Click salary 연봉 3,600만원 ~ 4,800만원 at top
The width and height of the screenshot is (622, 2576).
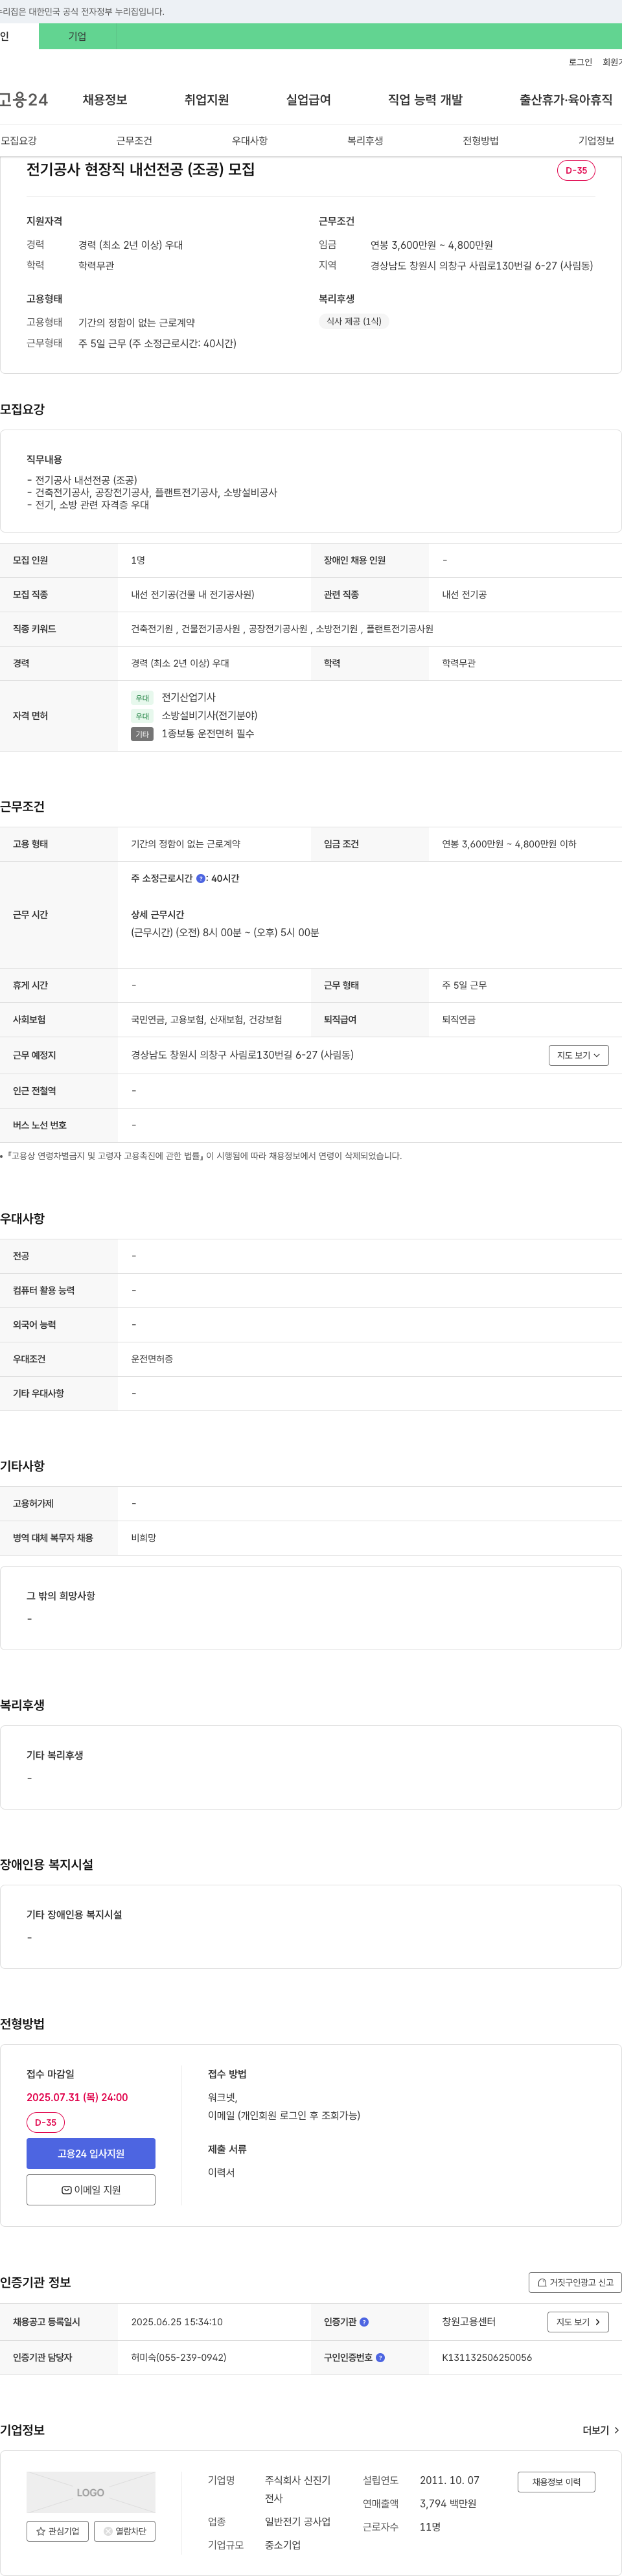point(431,245)
